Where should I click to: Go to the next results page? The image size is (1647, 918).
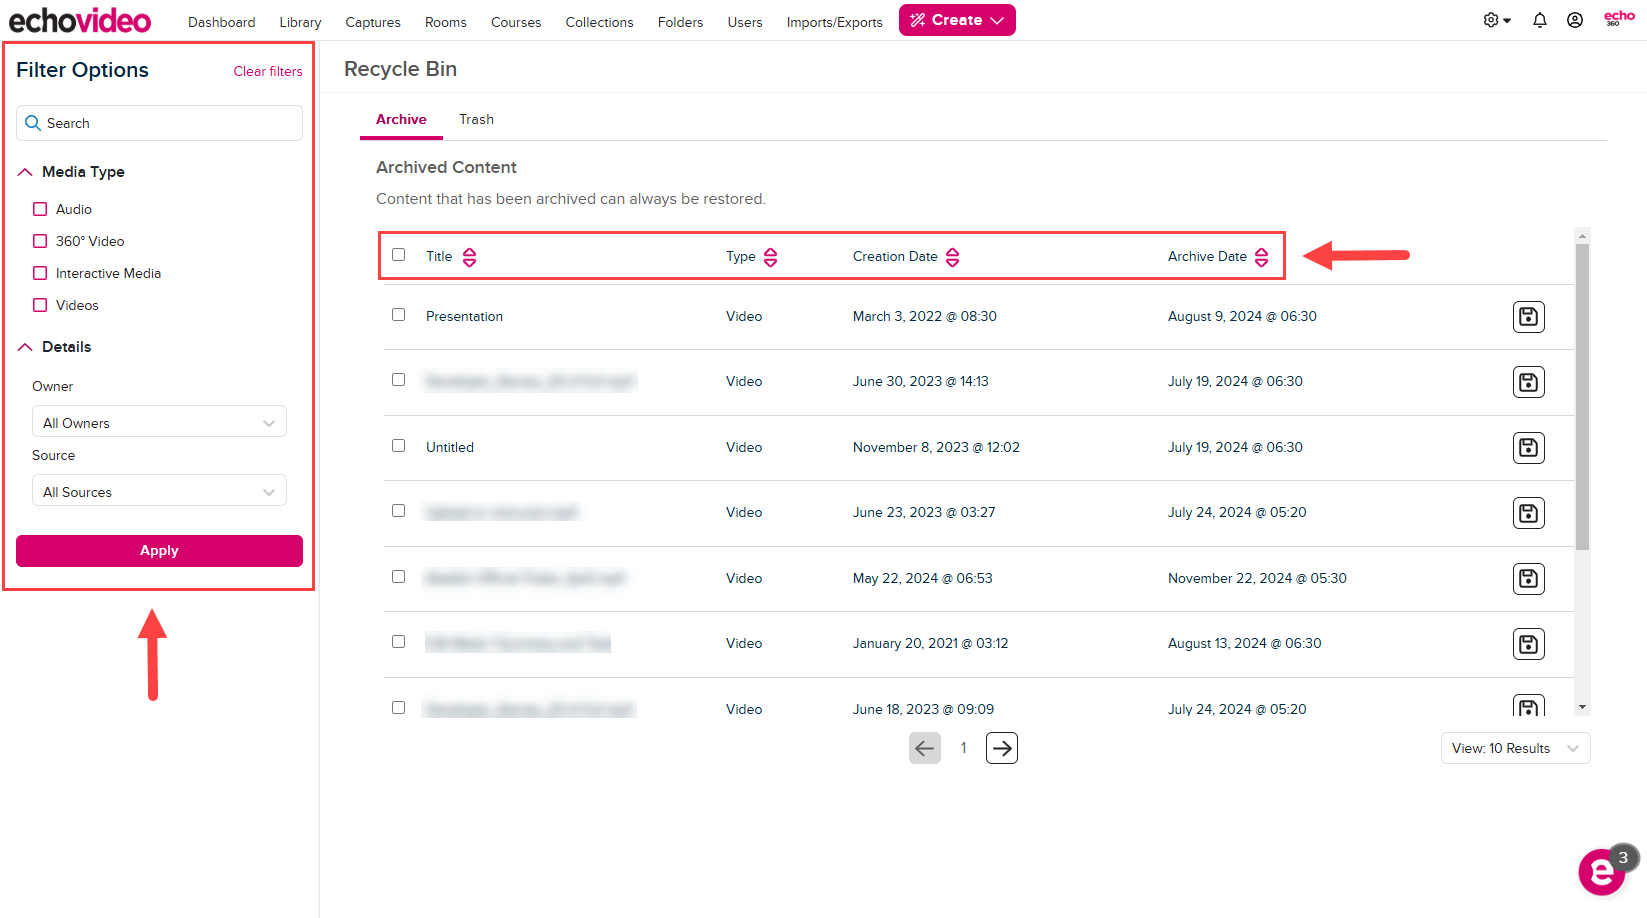click(1001, 748)
